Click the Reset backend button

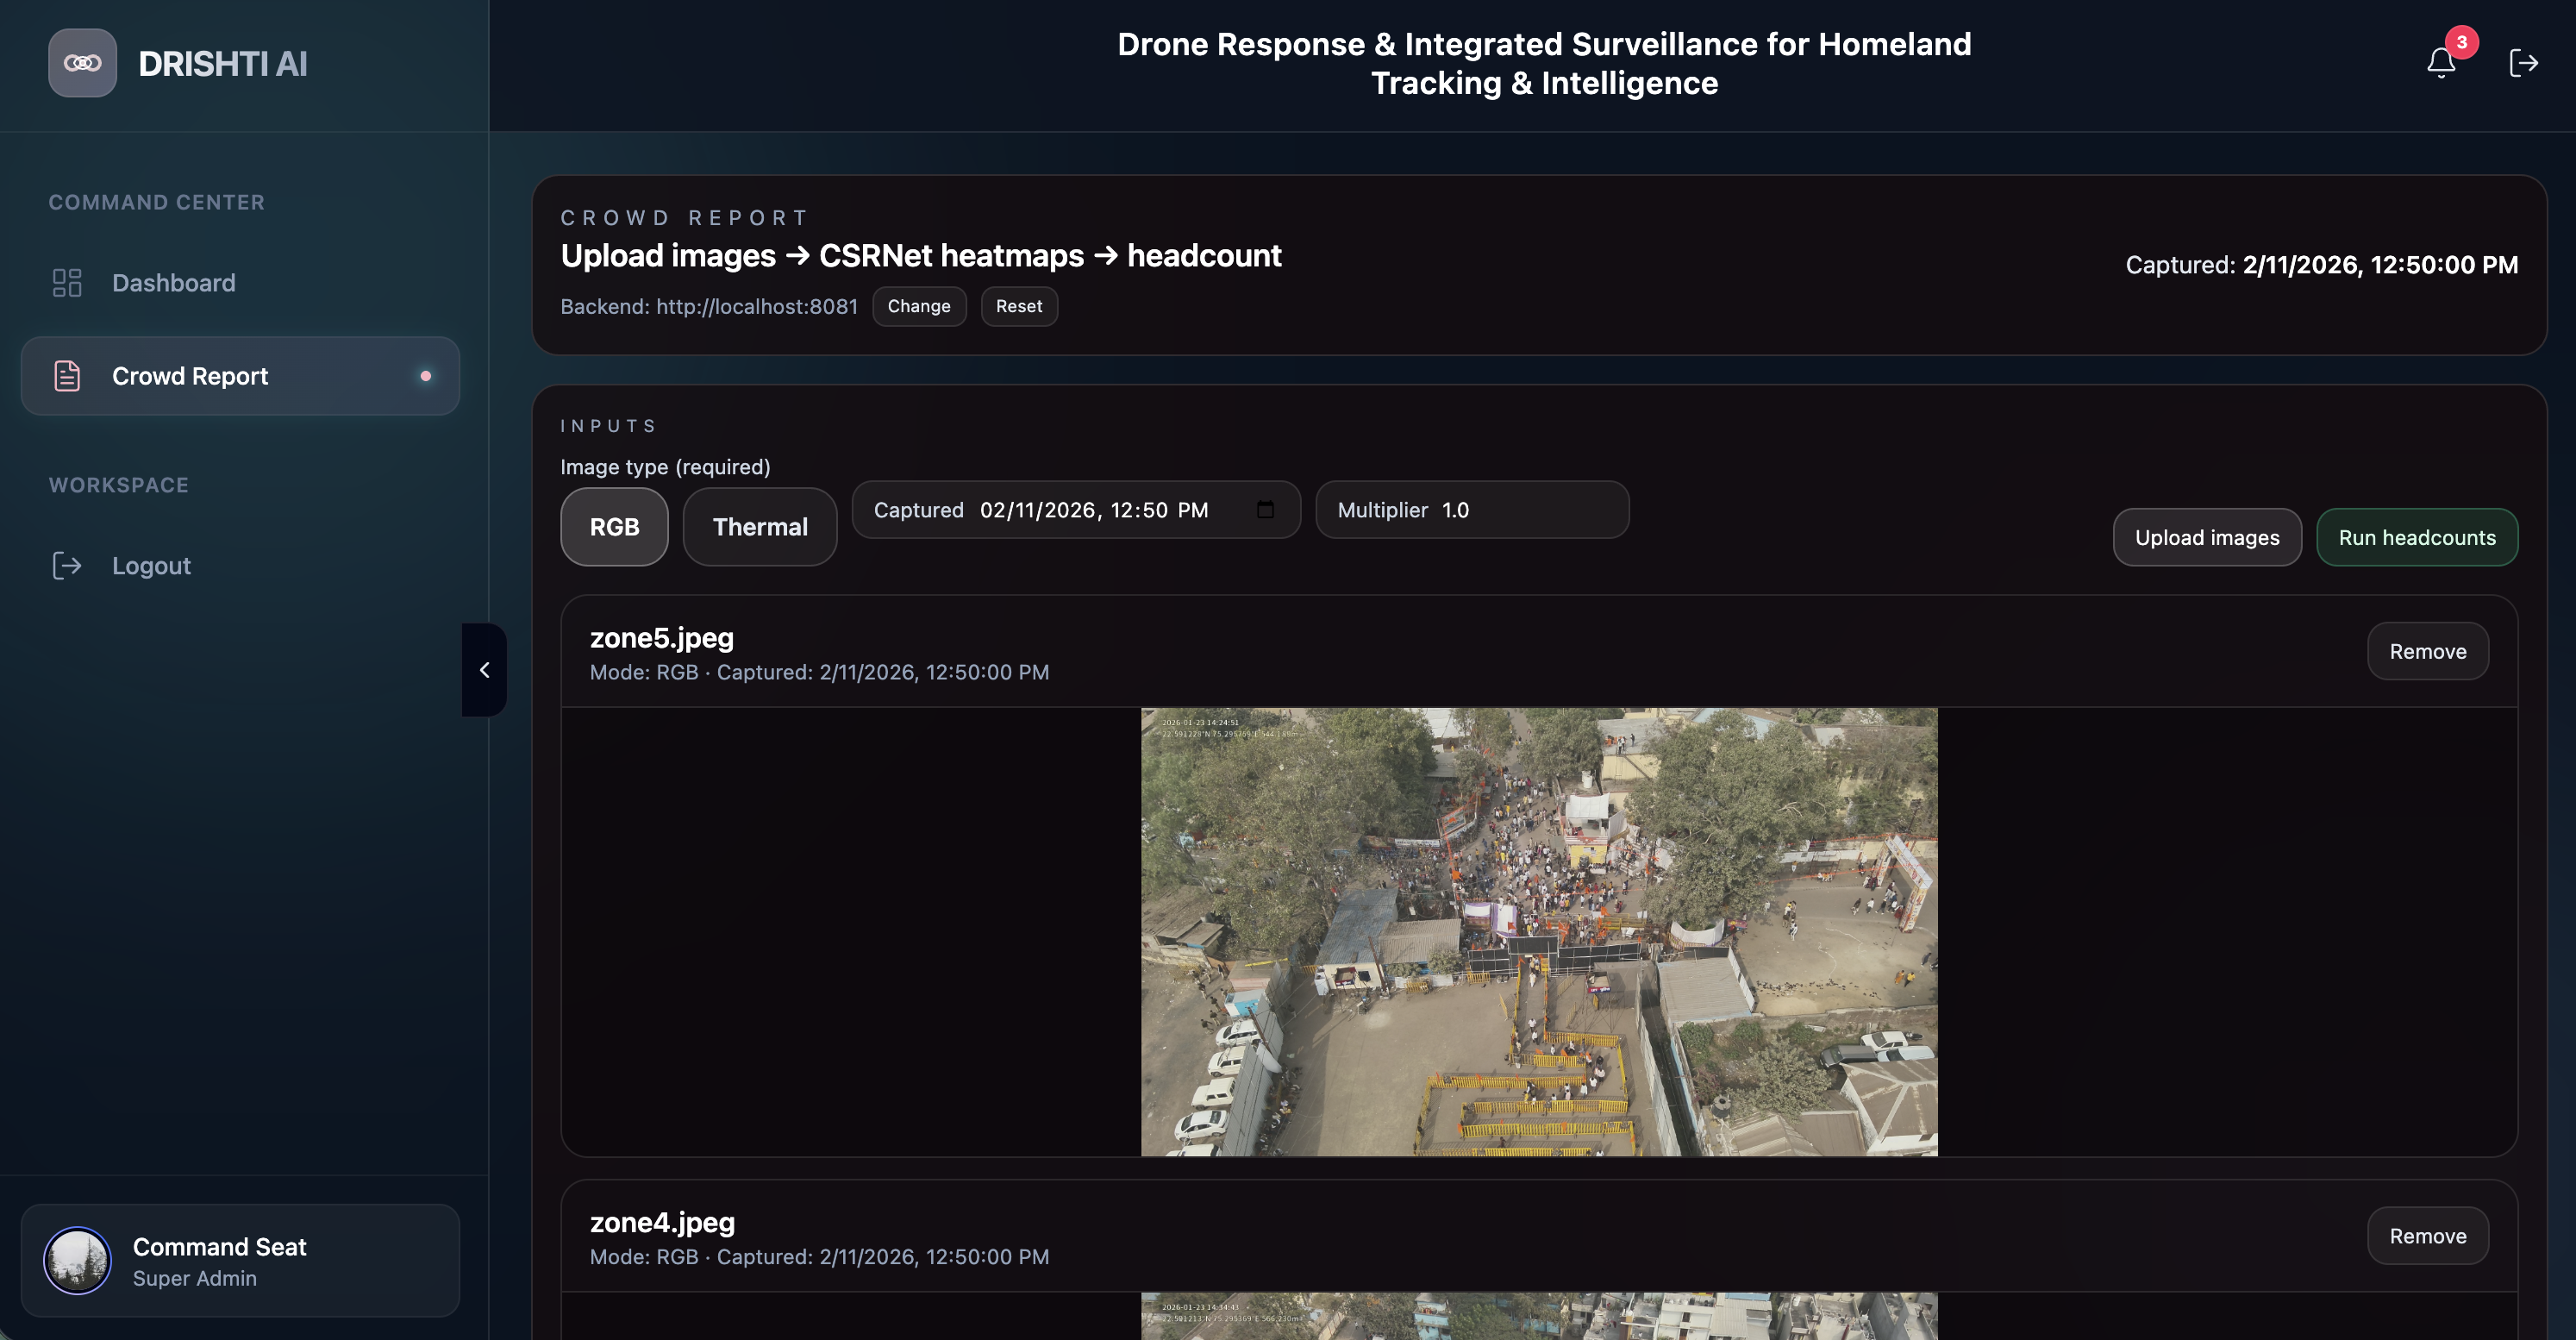pos(1019,306)
